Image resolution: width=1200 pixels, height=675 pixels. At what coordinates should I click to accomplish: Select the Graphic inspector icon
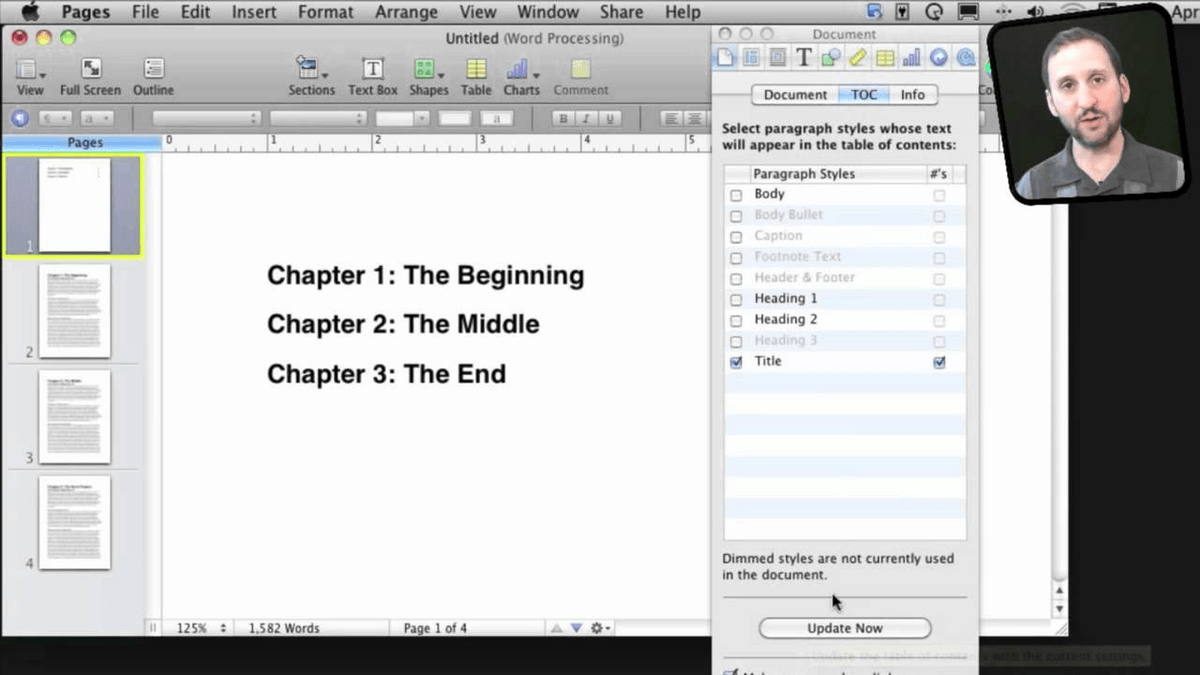pyautogui.click(x=831, y=58)
